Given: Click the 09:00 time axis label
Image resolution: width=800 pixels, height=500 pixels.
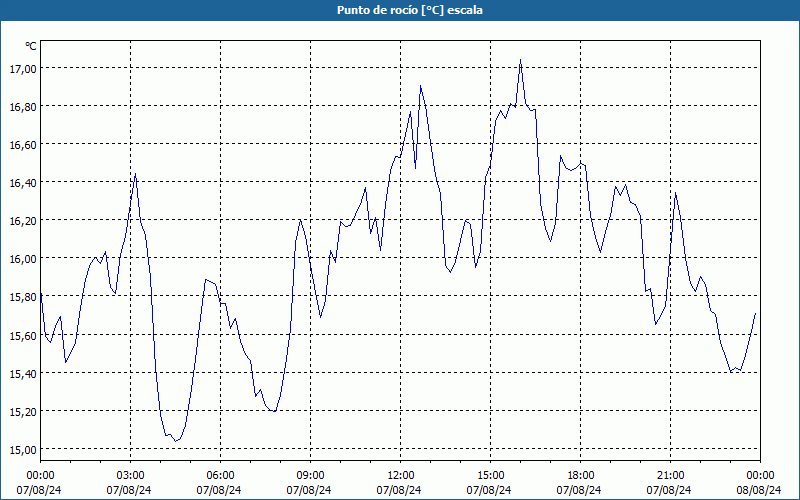Looking at the screenshot, I should [x=310, y=476].
